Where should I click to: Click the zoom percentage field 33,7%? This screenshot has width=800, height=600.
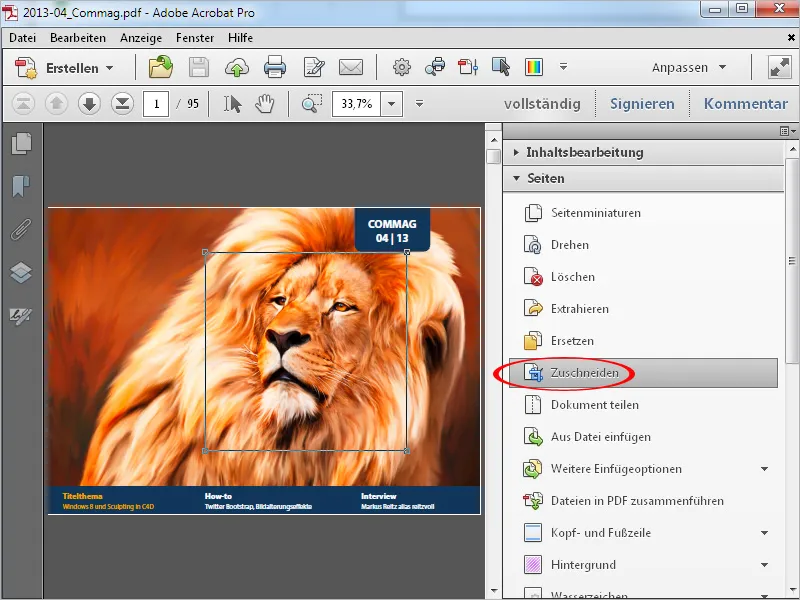pyautogui.click(x=357, y=104)
